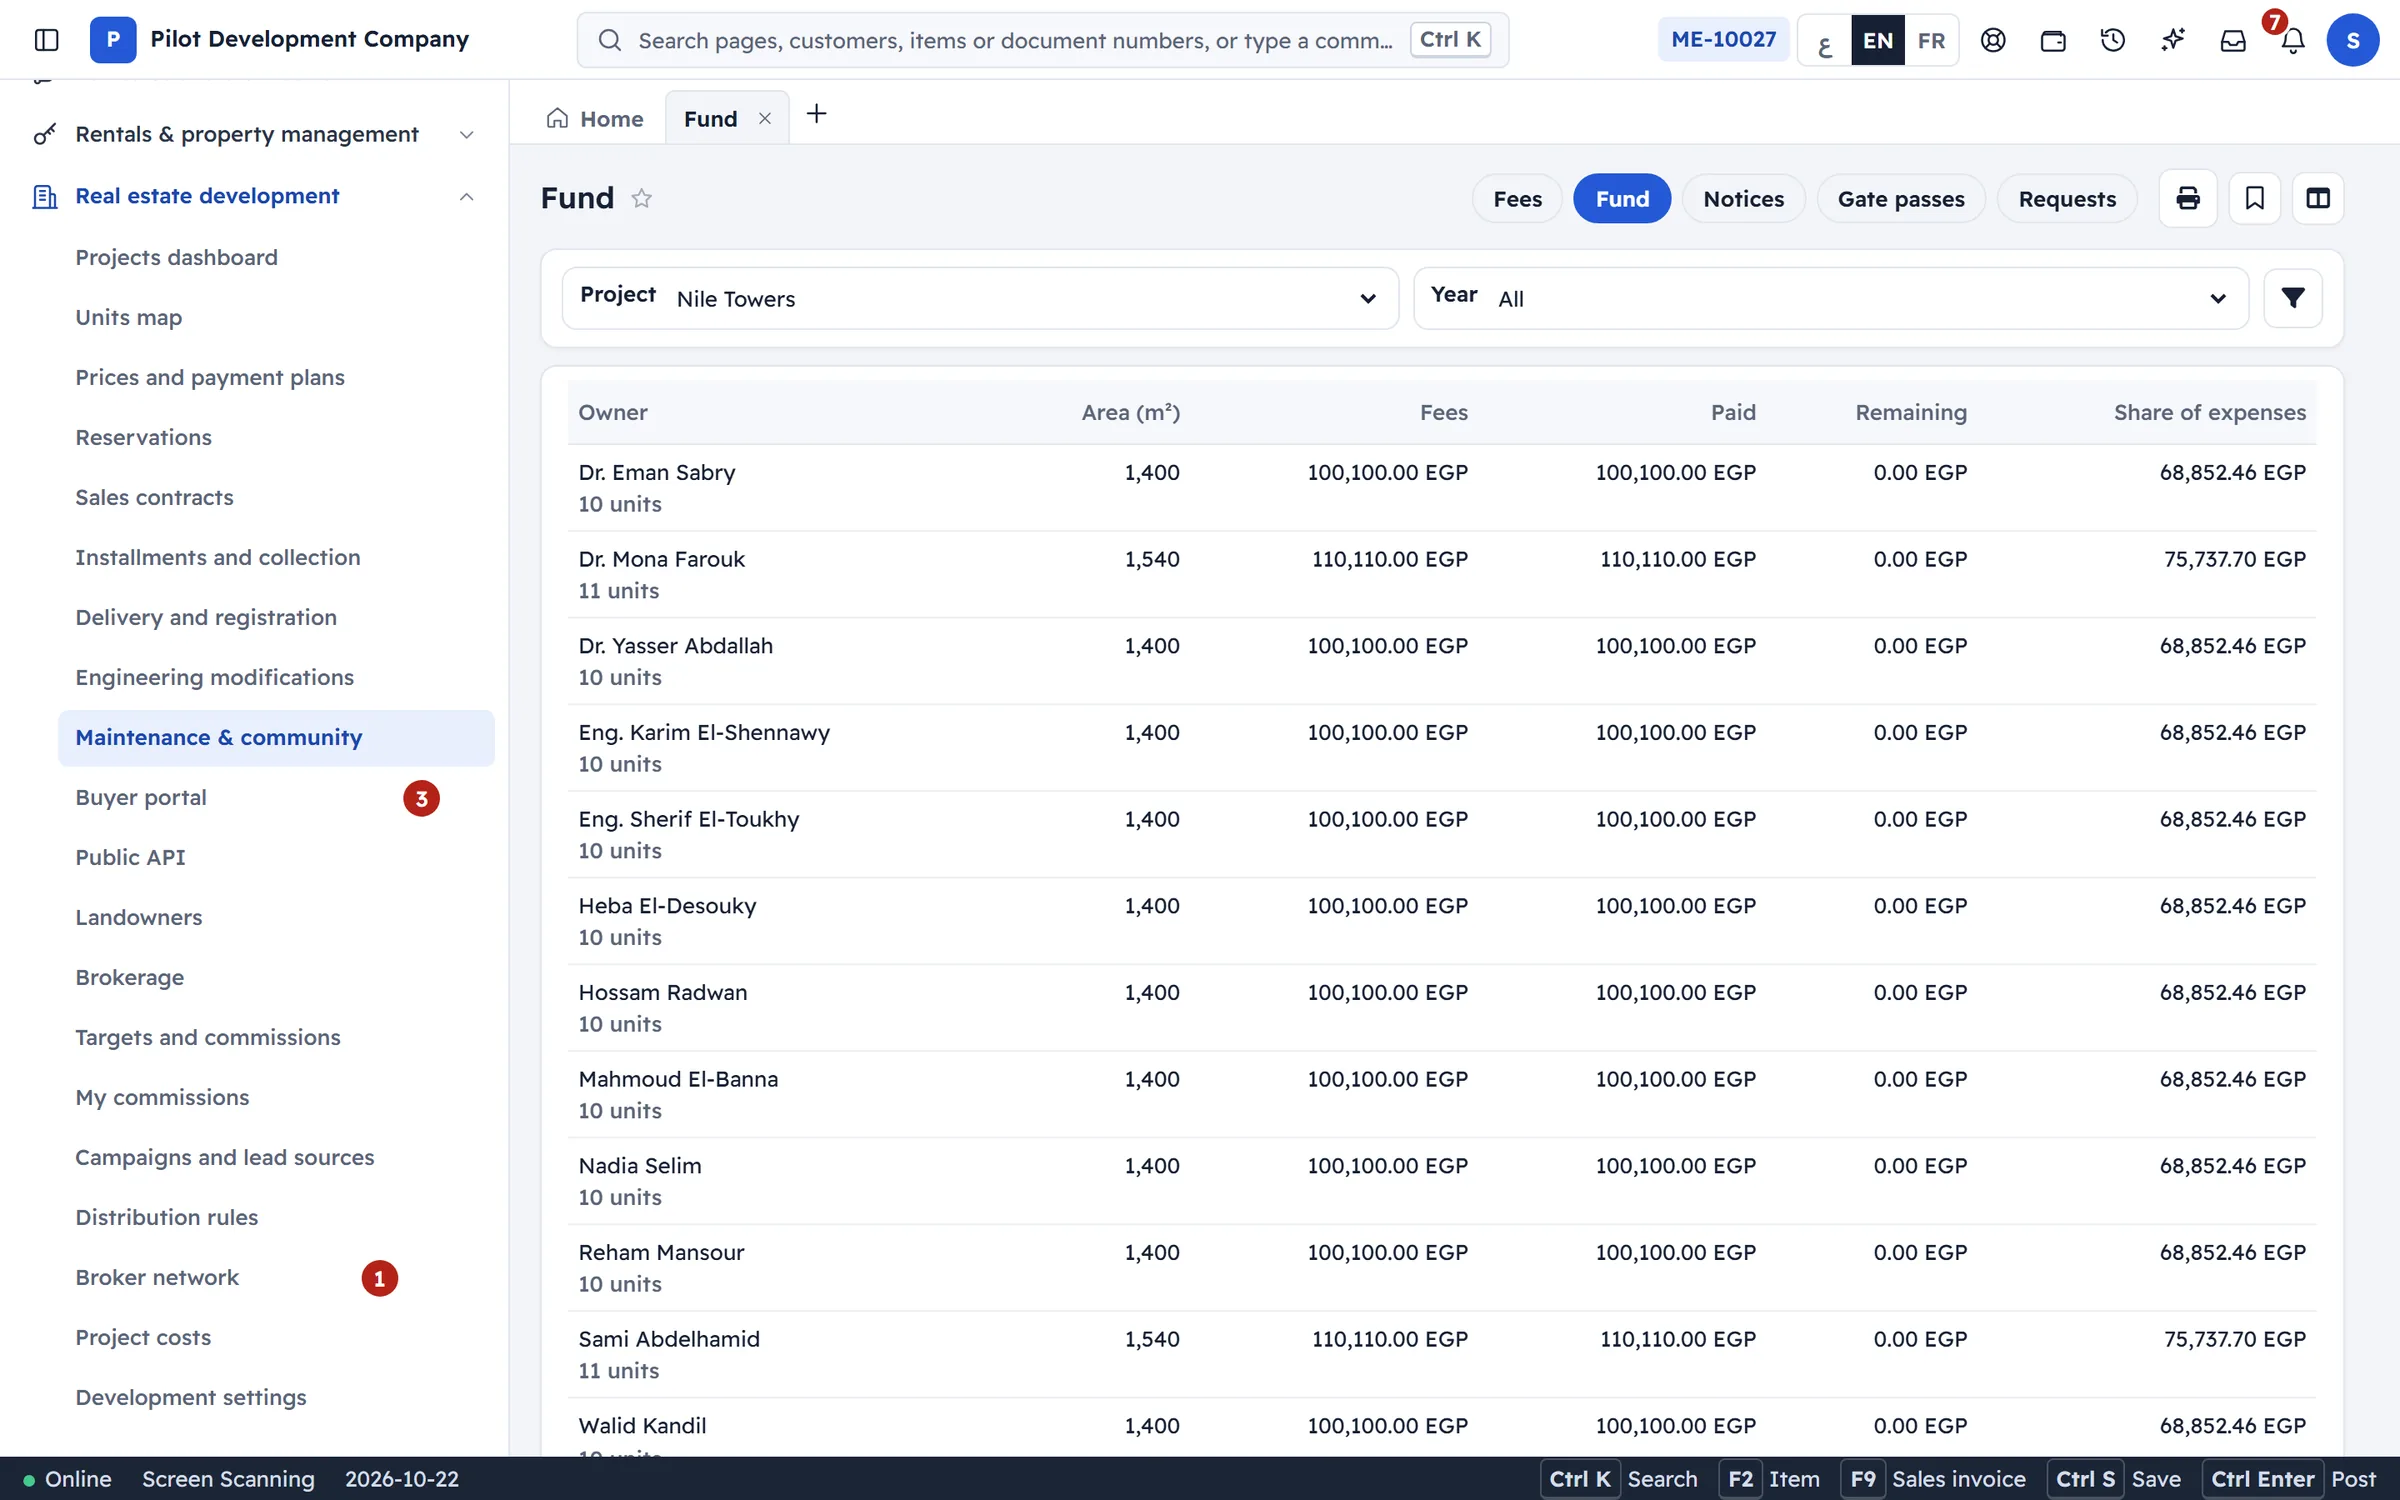2400x1500 pixels.
Task: Select the Notices tab
Action: [1743, 198]
